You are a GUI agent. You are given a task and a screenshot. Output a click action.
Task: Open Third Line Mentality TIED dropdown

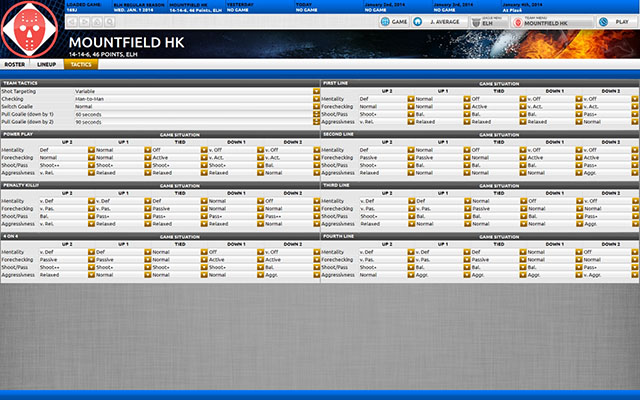coord(523,201)
